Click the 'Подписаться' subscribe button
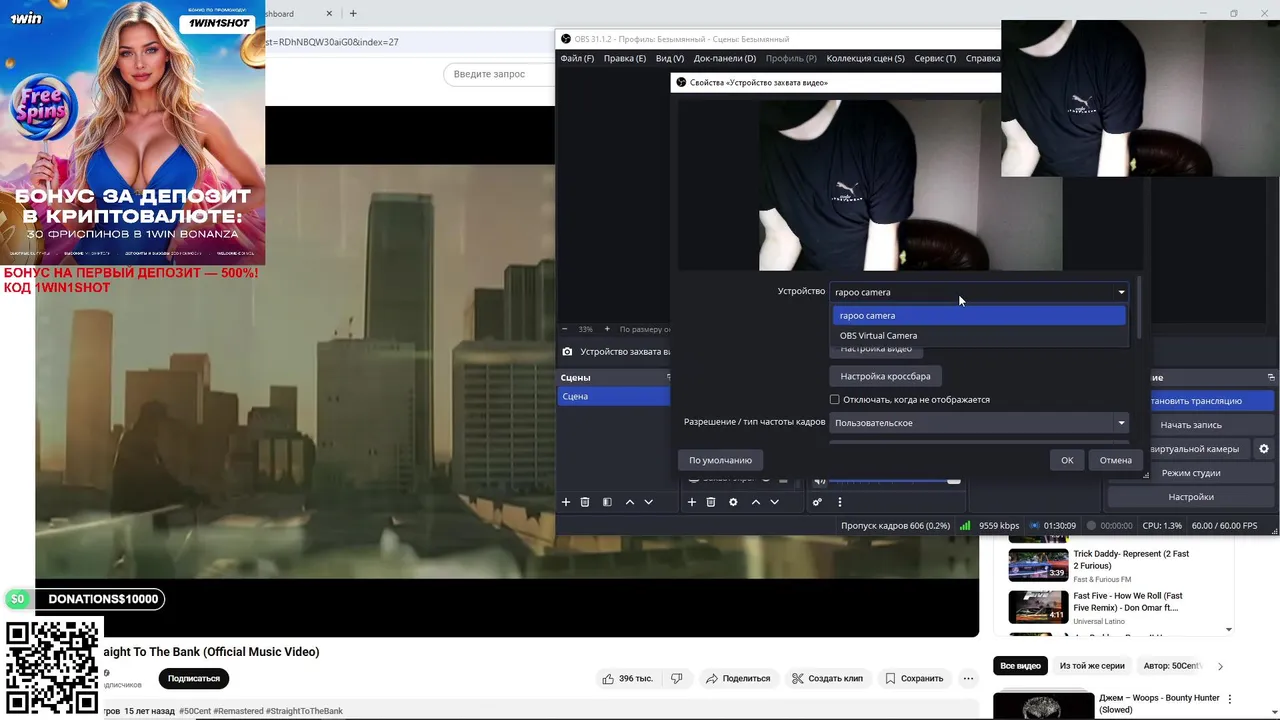1280x720 pixels. (x=193, y=678)
